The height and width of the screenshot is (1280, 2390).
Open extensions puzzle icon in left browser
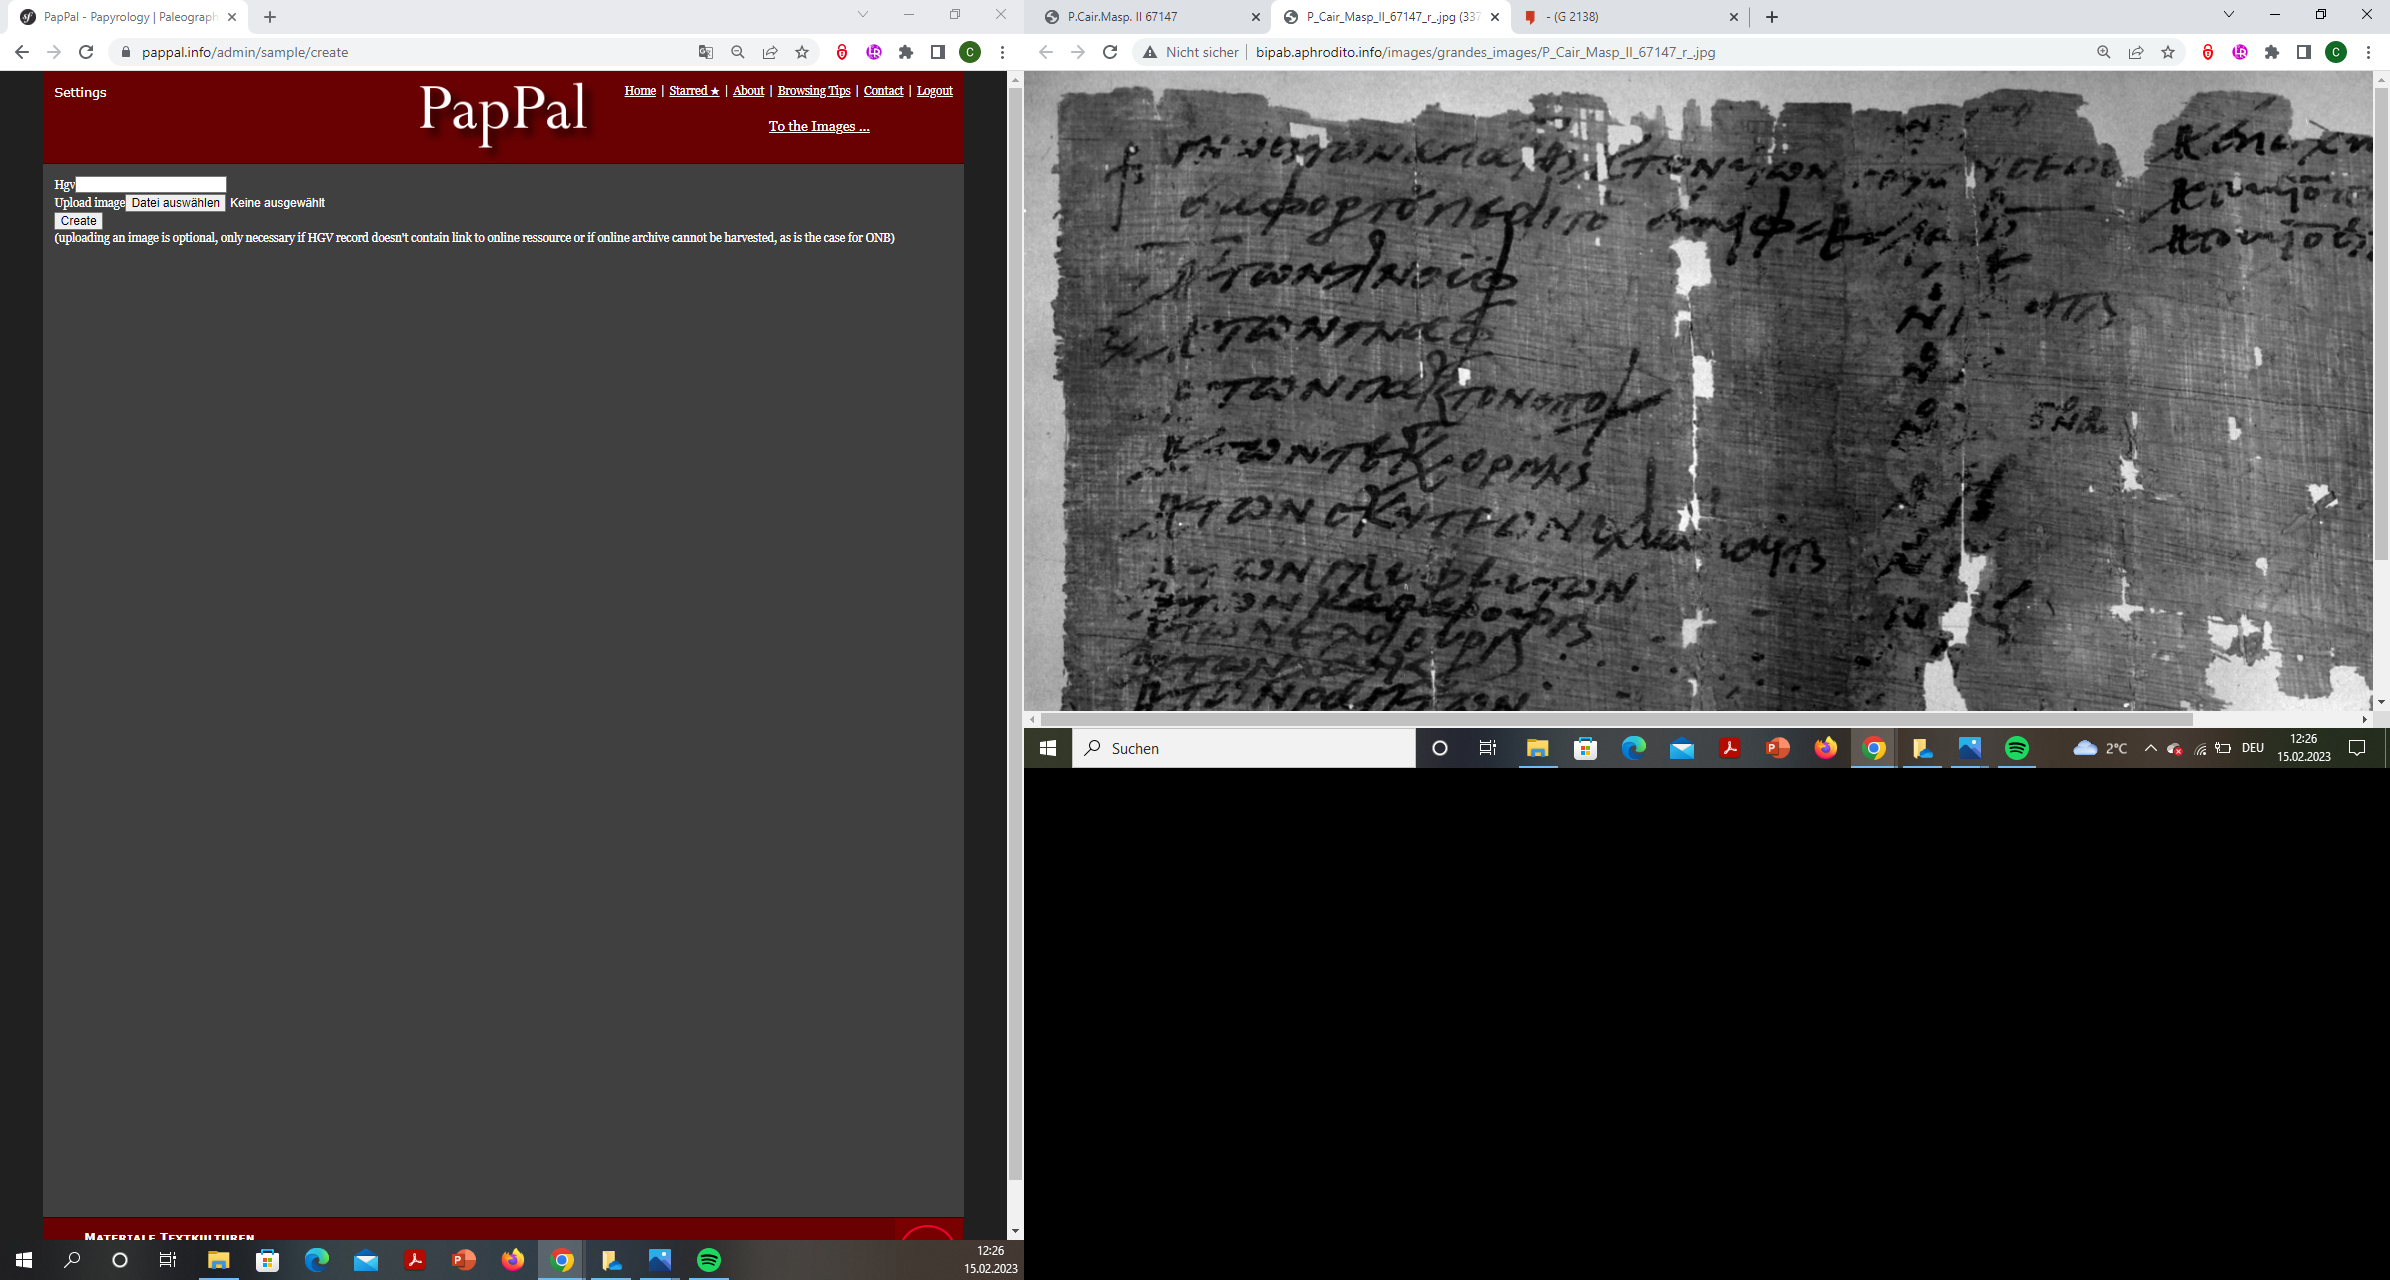pyautogui.click(x=906, y=52)
